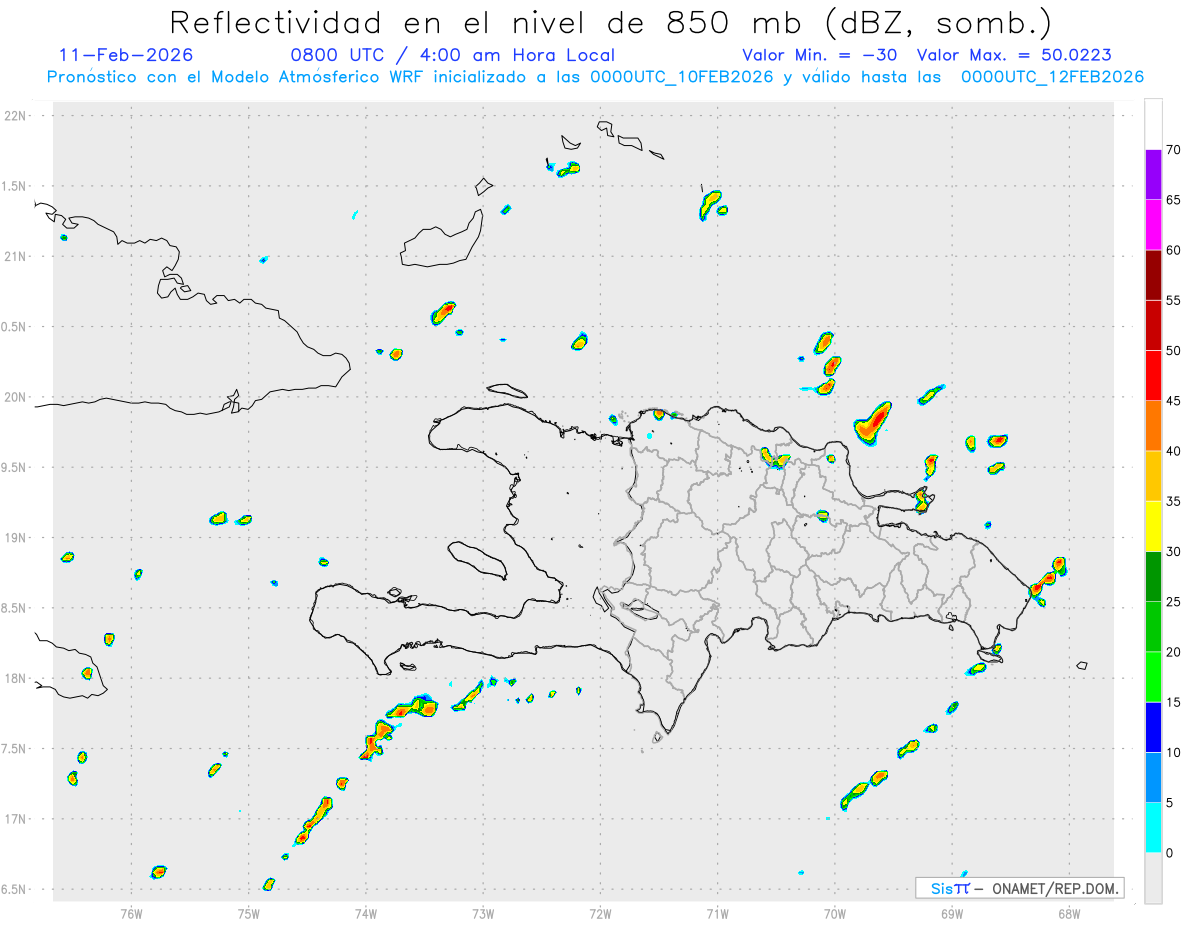
Task: Click the '17N' latitude label
Action: (16, 819)
